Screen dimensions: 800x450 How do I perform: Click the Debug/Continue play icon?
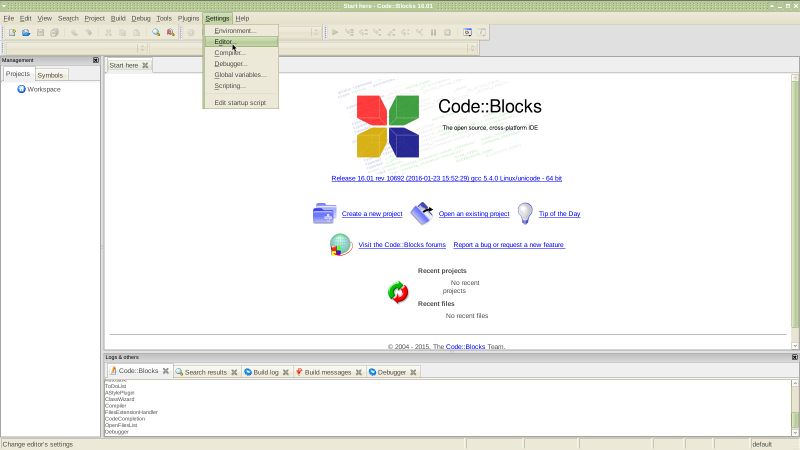coord(335,32)
